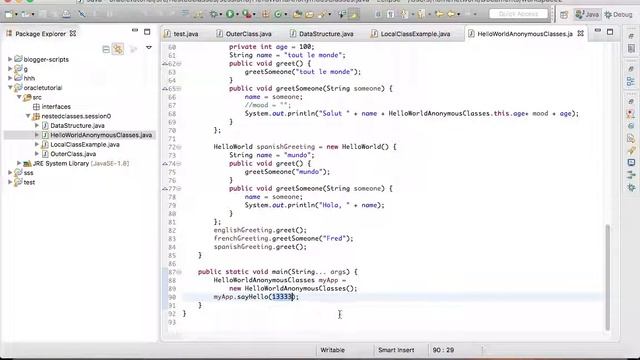Toggle fold marker at line 72
The height and width of the screenshot is (360, 640).
pos(179,147)
